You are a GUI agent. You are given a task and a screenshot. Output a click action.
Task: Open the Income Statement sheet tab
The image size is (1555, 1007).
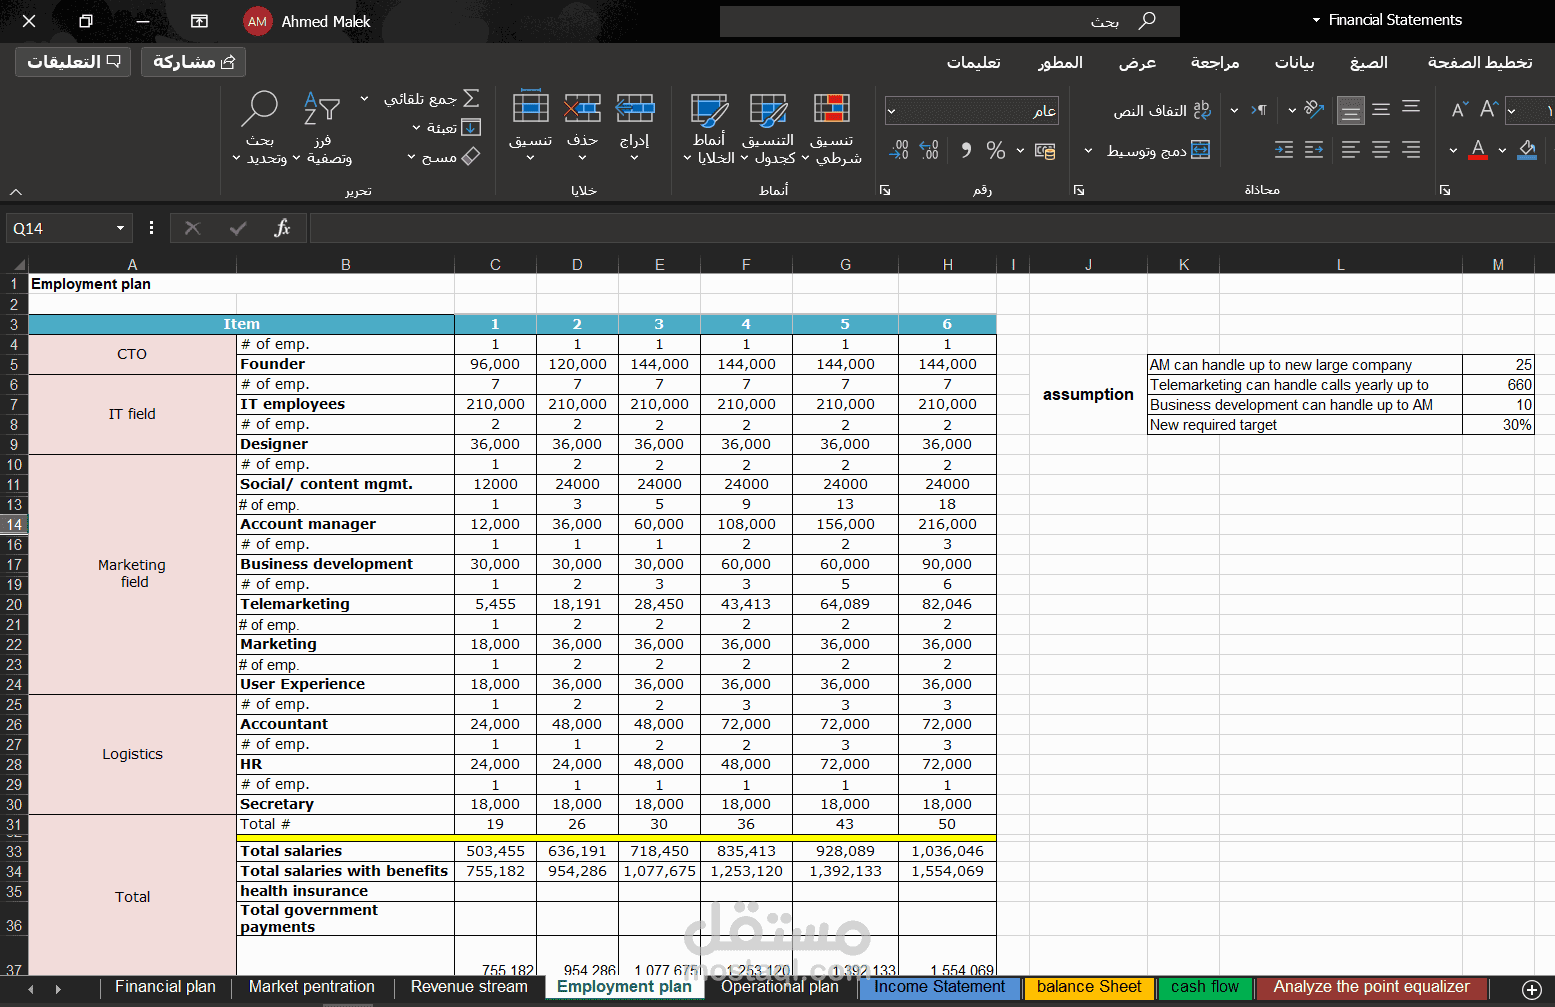click(938, 987)
